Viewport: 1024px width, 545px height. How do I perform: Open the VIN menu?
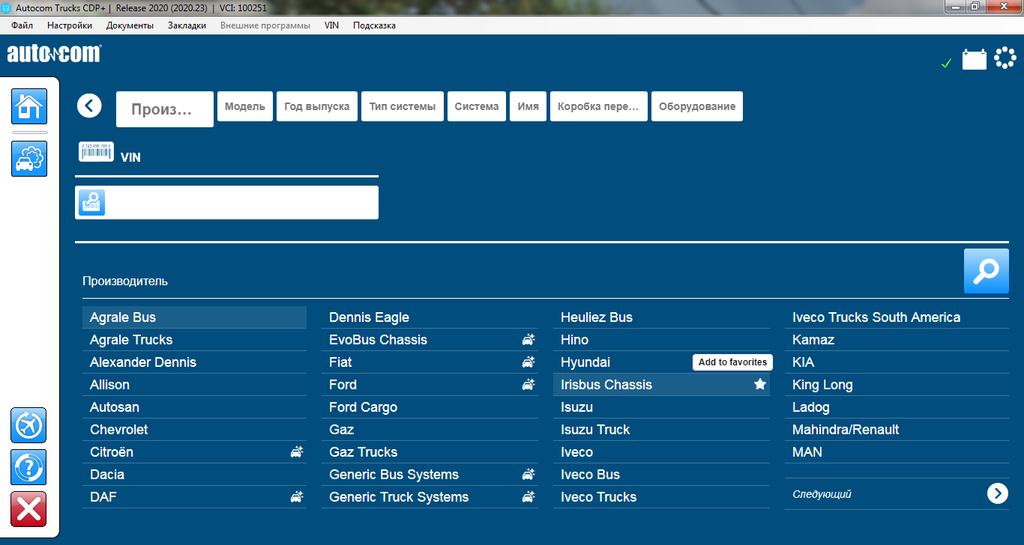(332, 25)
